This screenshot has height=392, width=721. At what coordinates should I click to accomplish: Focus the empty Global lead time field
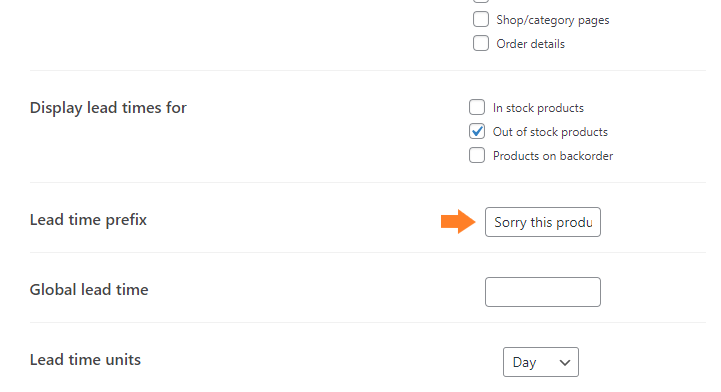543,292
